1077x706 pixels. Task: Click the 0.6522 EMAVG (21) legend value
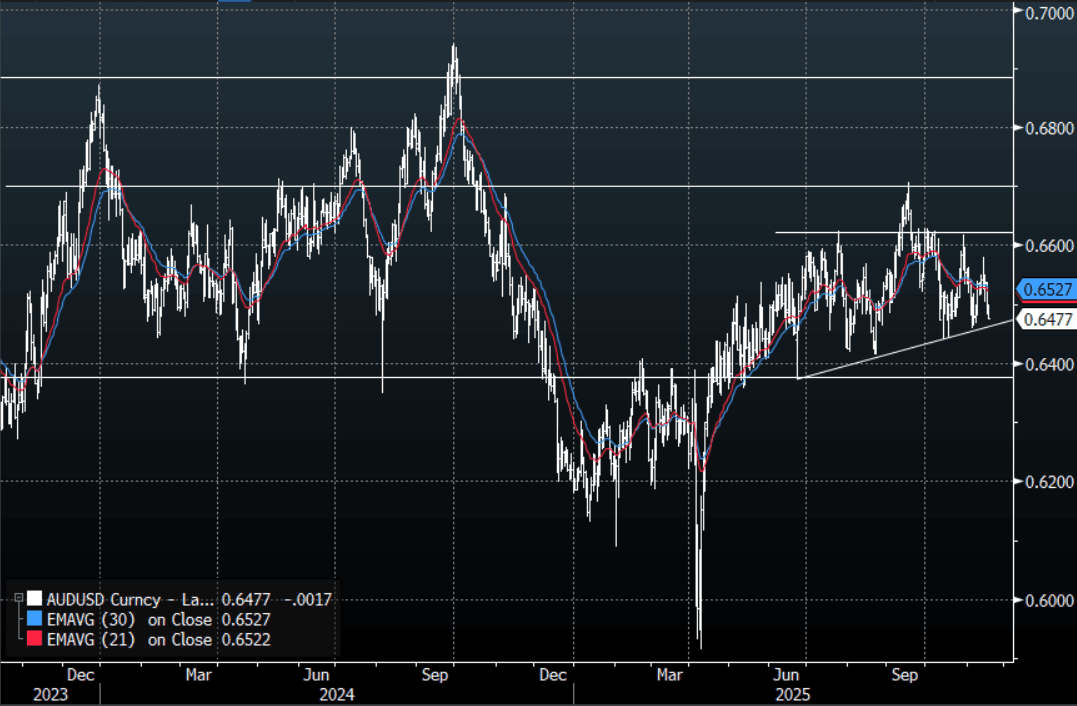click(x=244, y=640)
